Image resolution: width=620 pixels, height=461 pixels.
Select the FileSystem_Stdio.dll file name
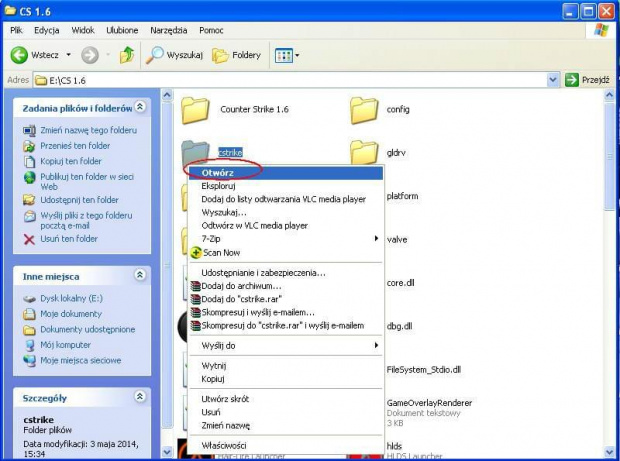423,370
